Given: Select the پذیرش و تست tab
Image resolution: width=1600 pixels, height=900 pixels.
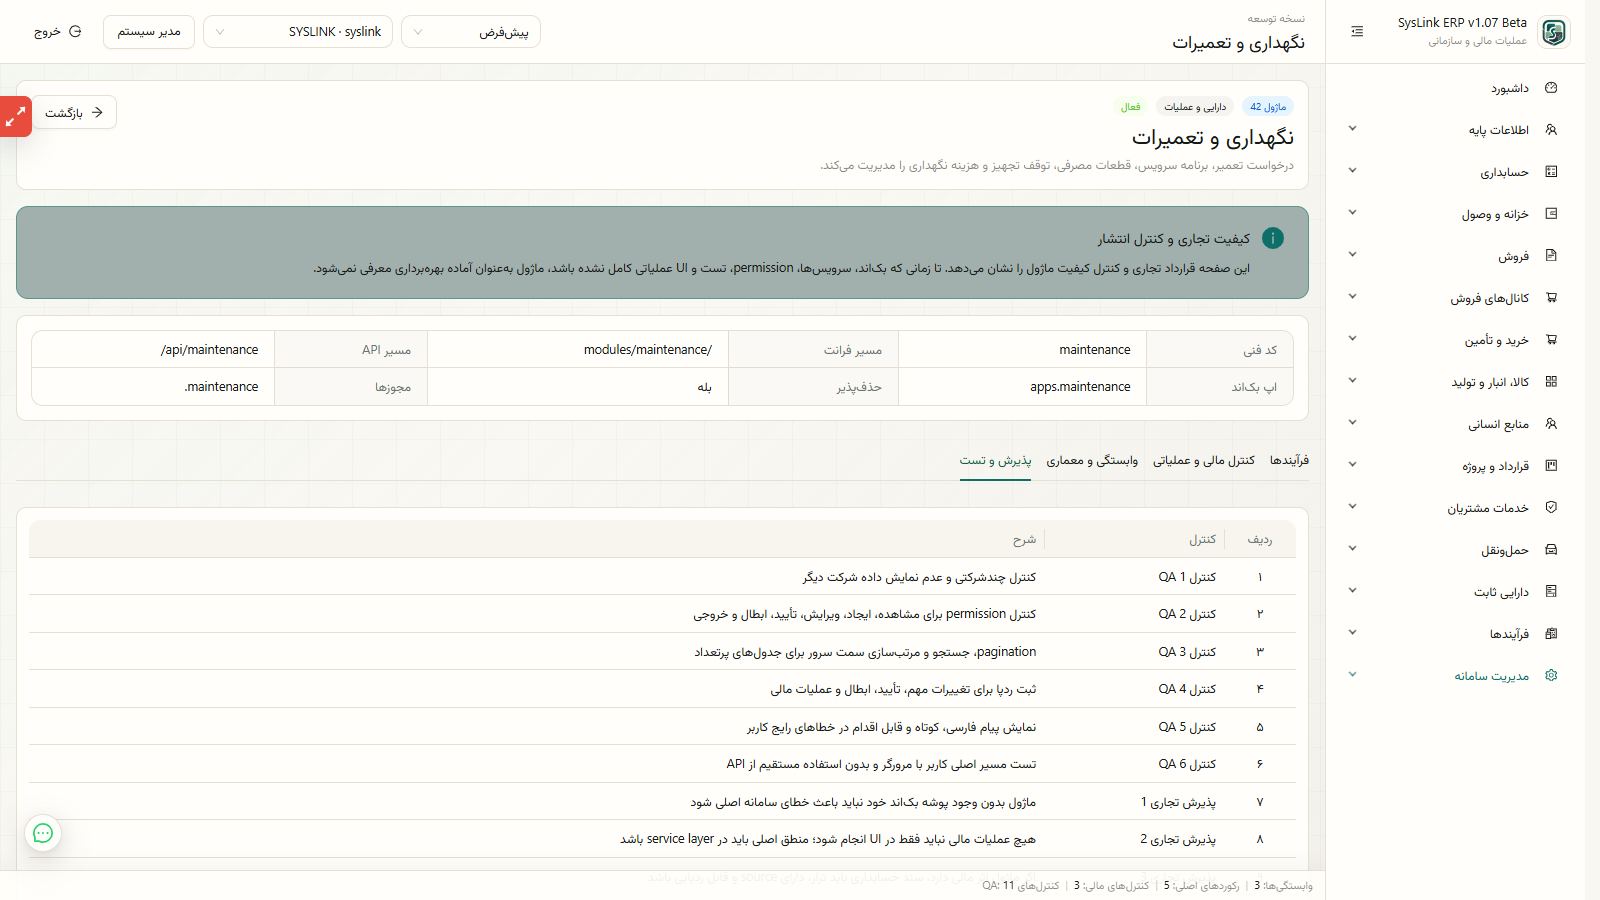Looking at the screenshot, I should tap(995, 461).
